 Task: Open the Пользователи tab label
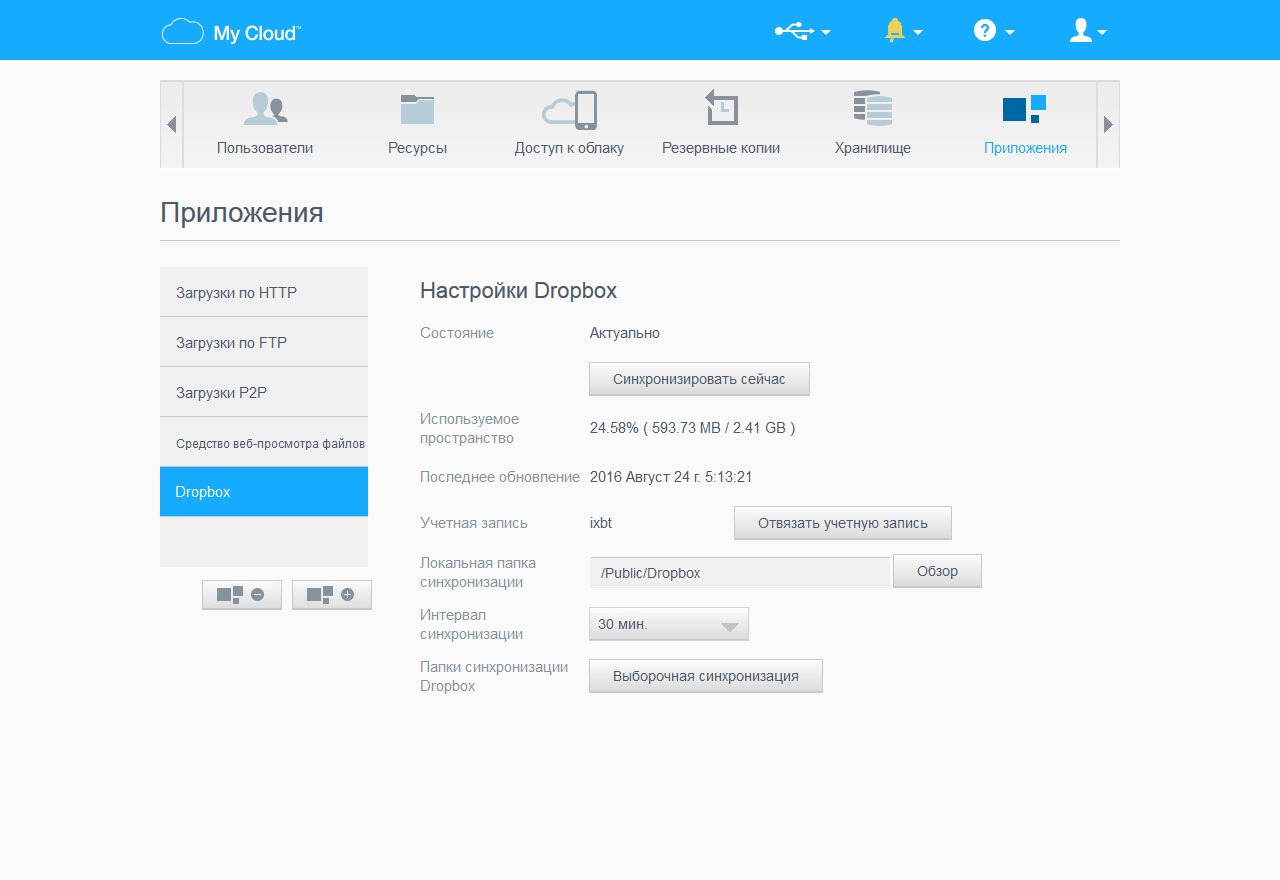click(265, 148)
